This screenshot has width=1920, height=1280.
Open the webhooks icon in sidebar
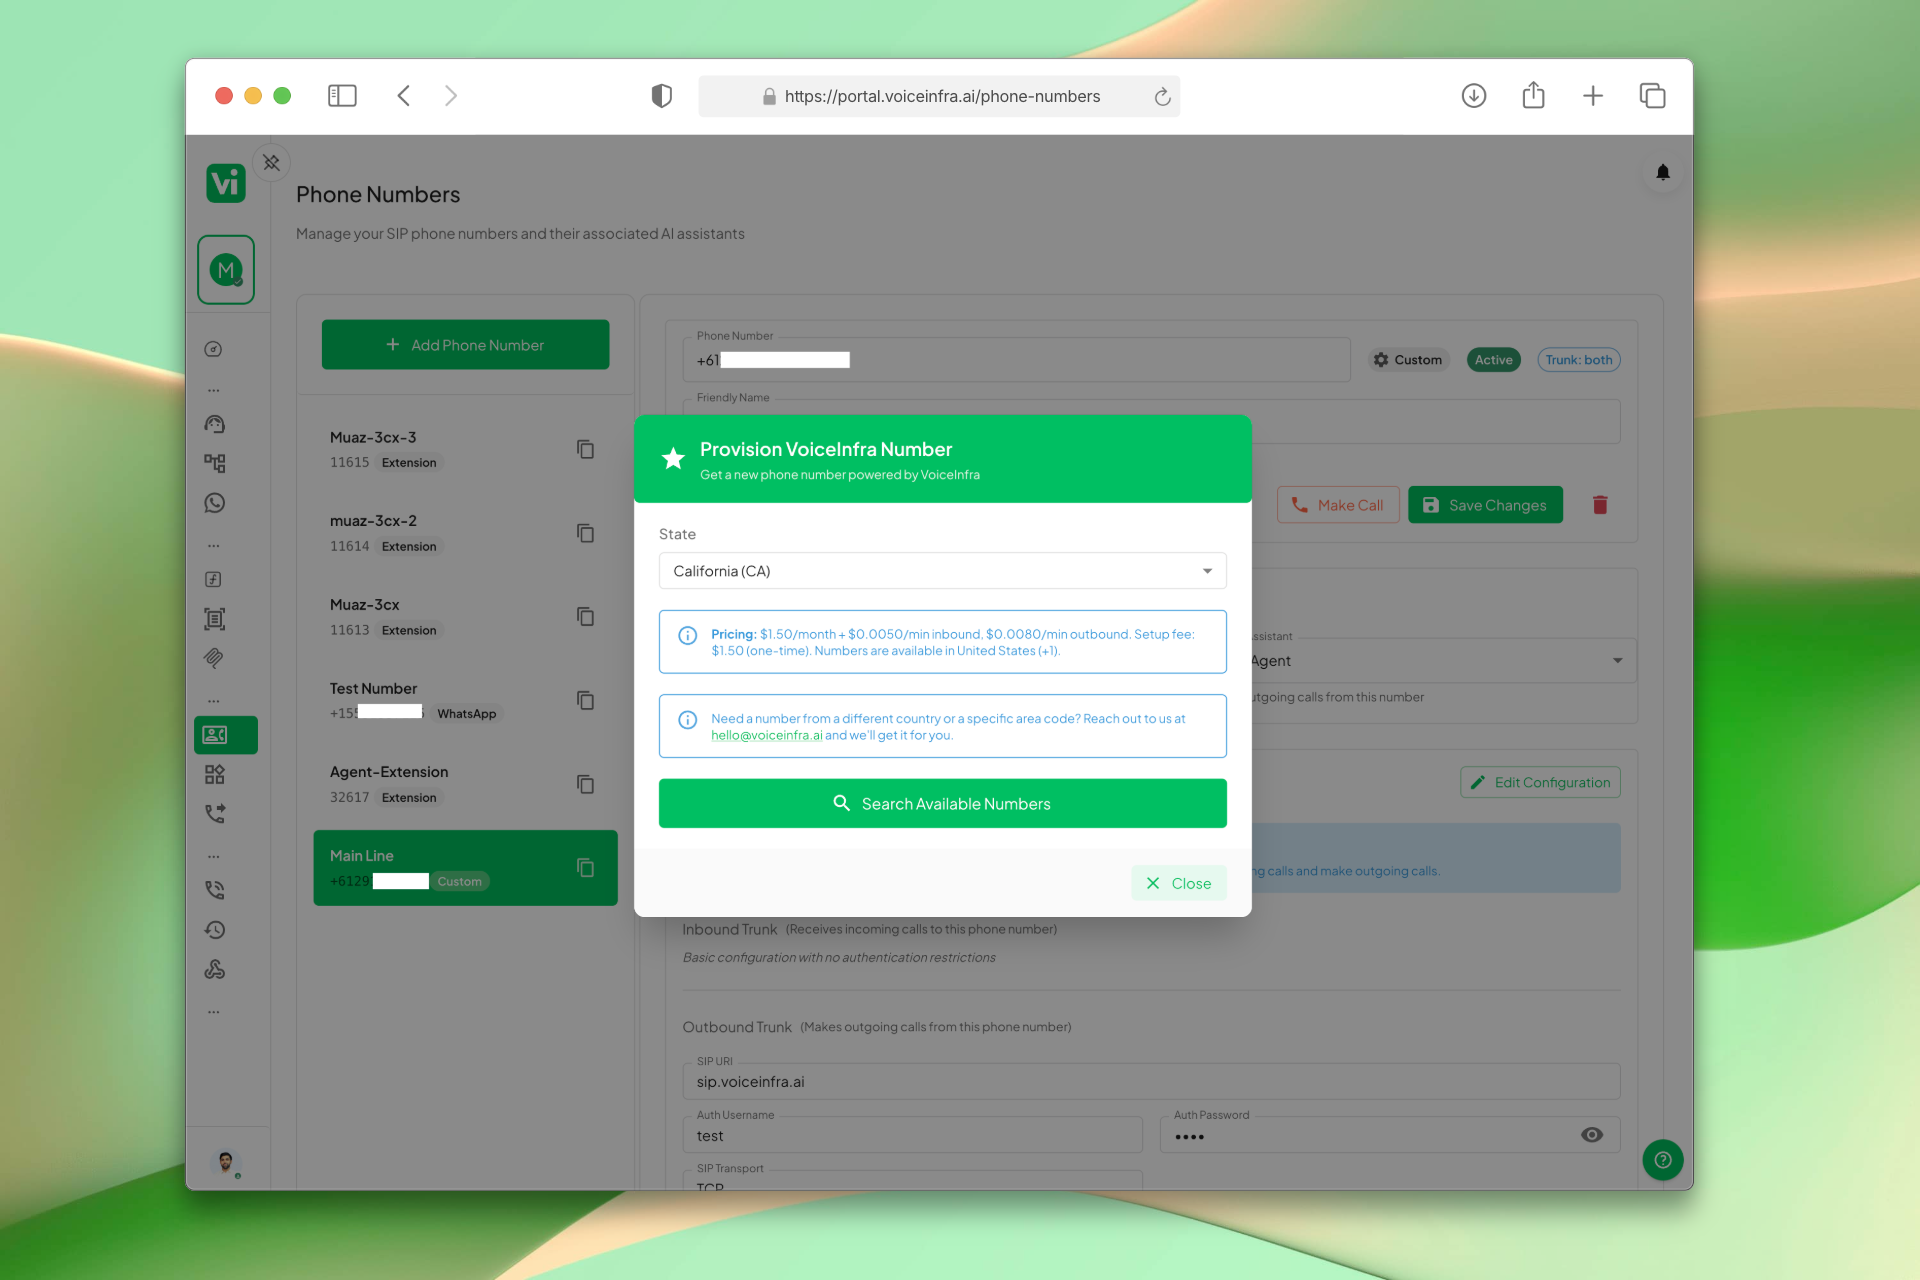215,969
